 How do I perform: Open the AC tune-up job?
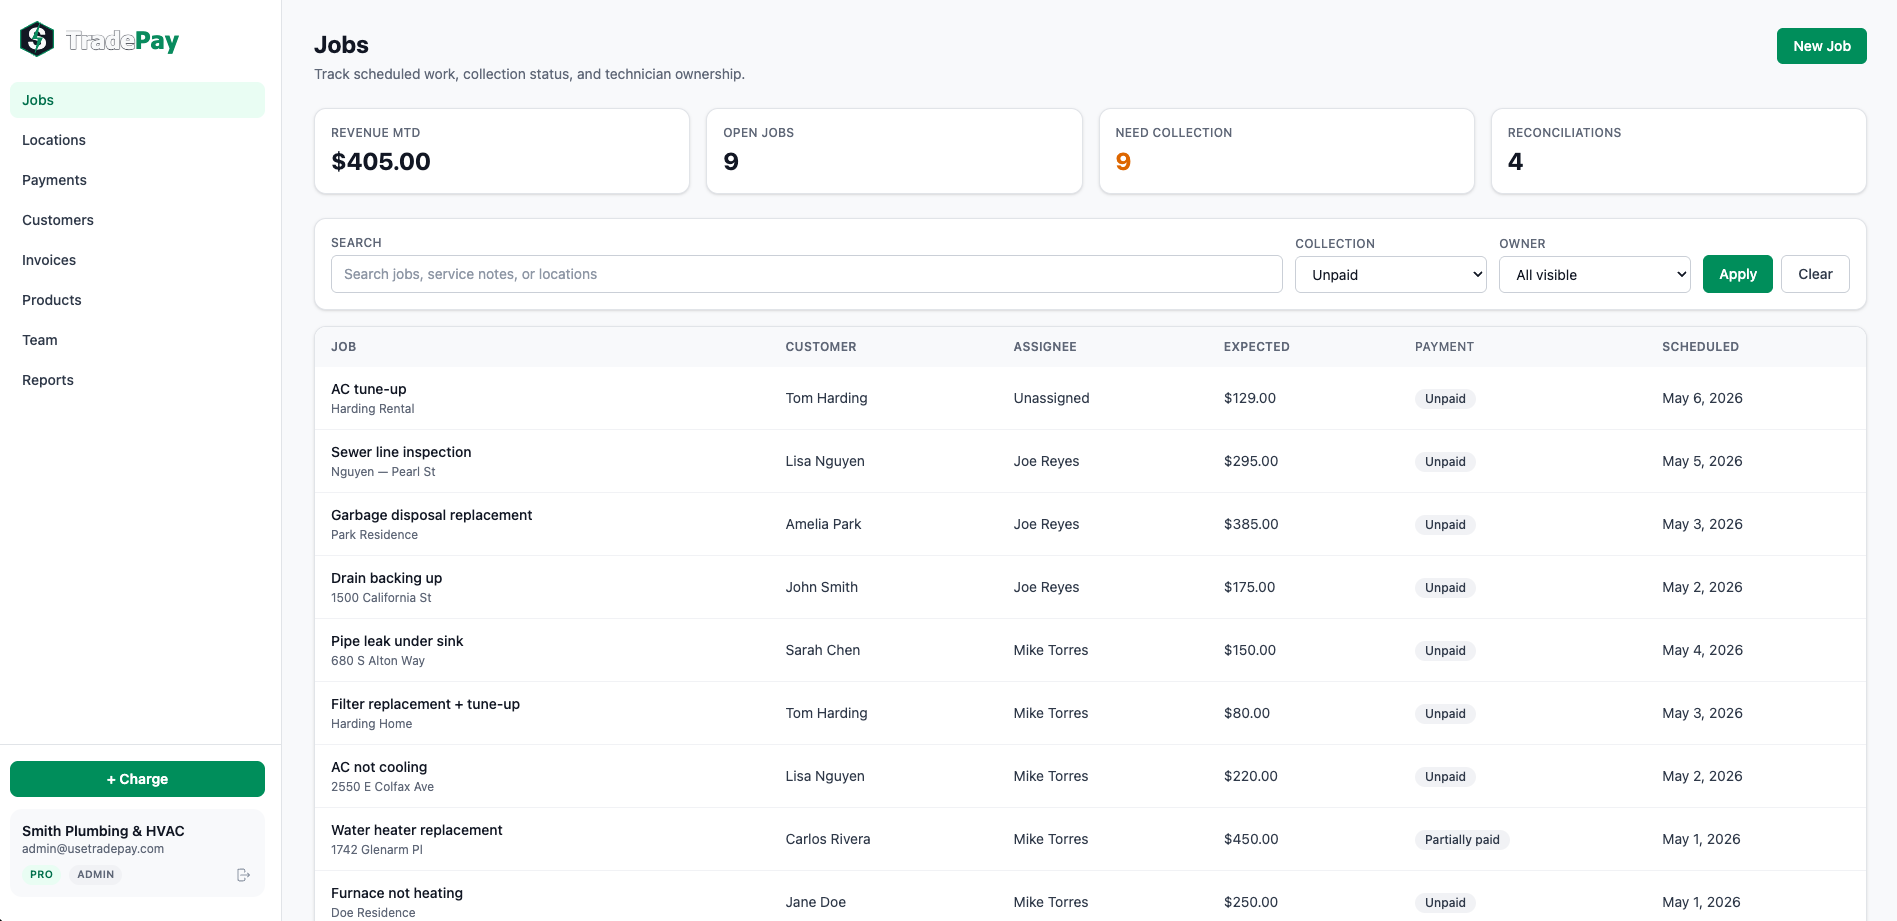pyautogui.click(x=368, y=389)
